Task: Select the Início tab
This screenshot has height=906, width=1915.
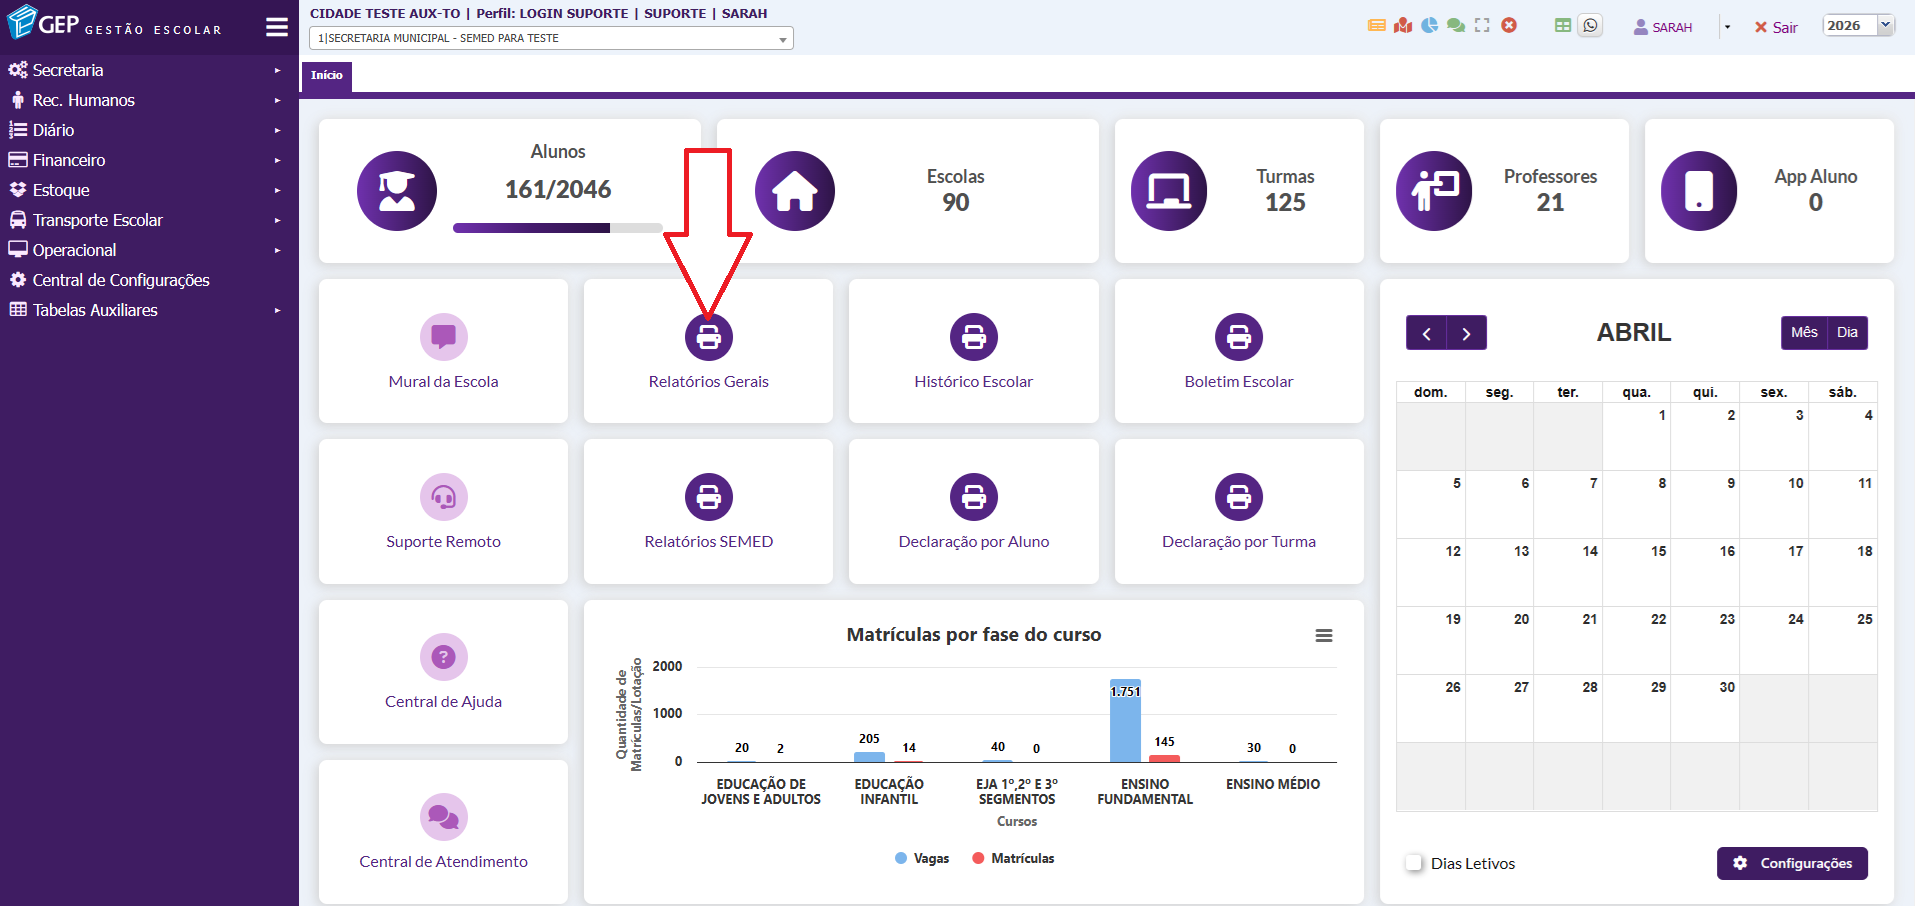Action: point(327,76)
